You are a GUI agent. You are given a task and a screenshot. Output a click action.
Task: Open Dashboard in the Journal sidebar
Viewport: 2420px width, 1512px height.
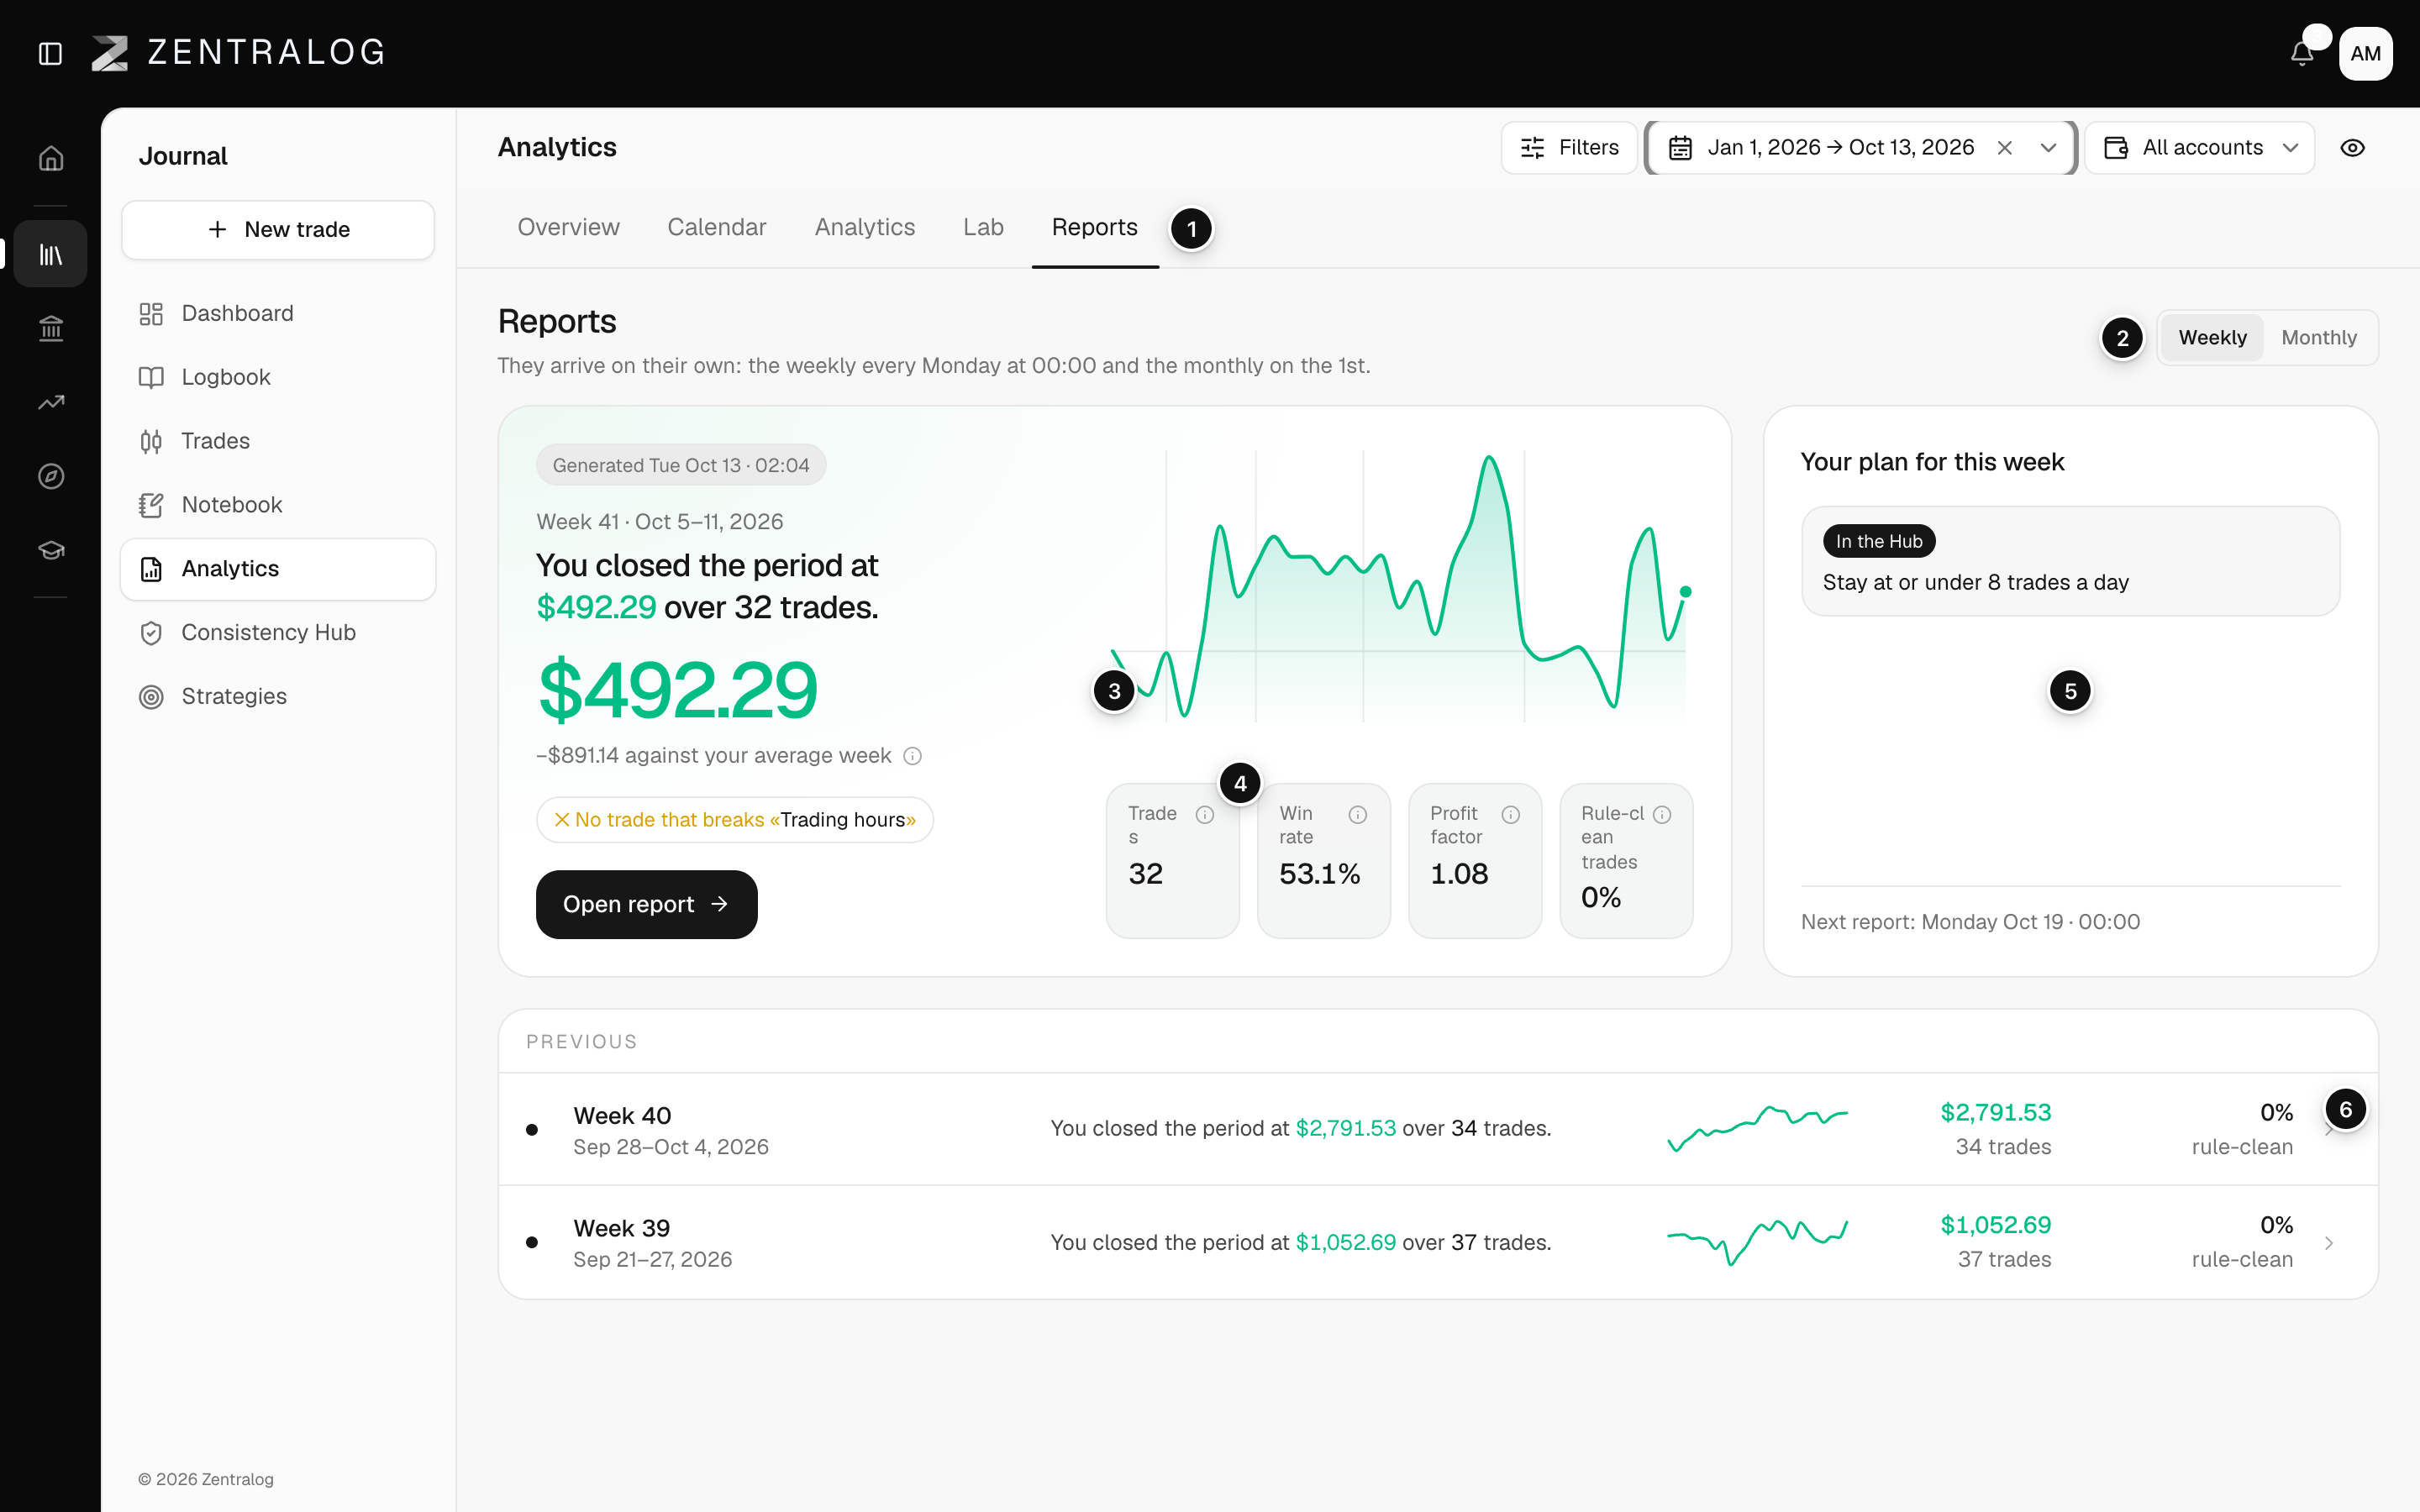pos(278,314)
